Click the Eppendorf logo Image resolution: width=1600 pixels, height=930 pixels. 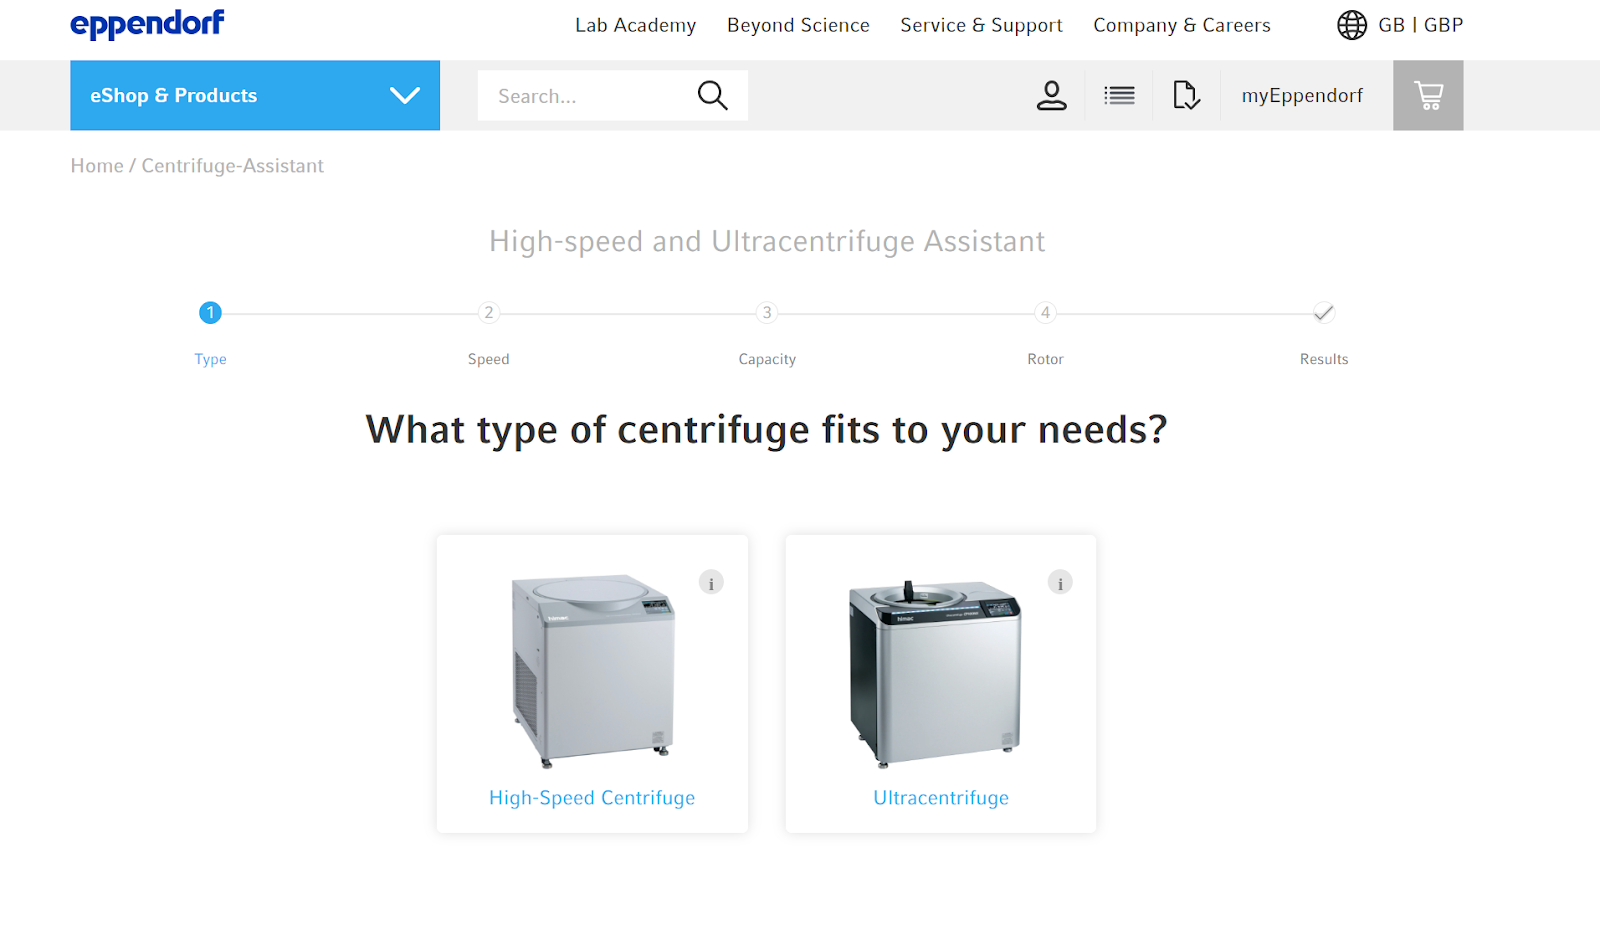tap(147, 24)
